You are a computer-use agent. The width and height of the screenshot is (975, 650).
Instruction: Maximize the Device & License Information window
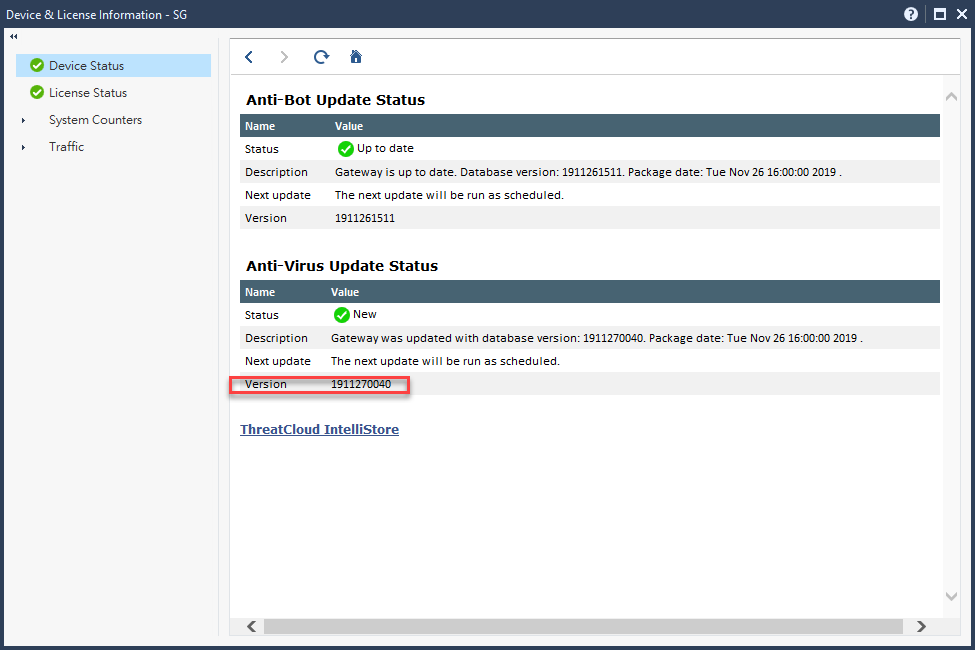click(940, 14)
